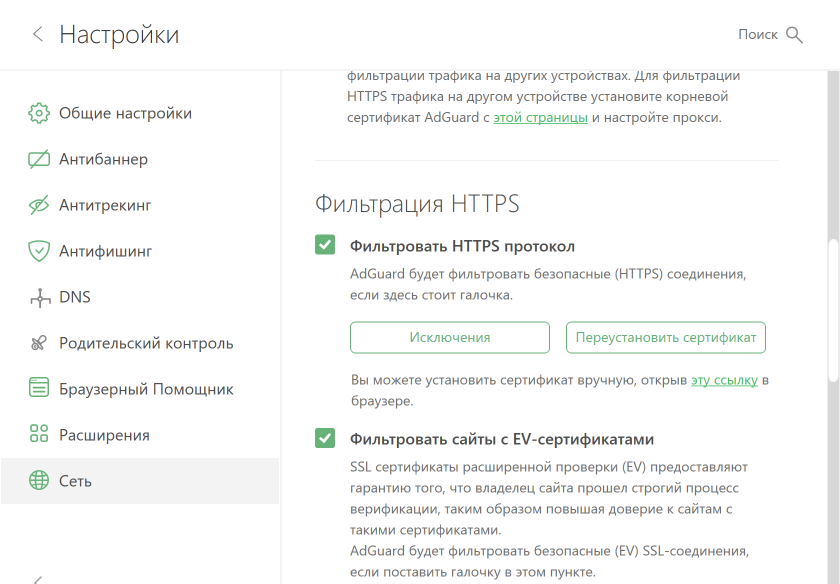
Task: Click the Сеть globe icon
Action: tap(39, 480)
